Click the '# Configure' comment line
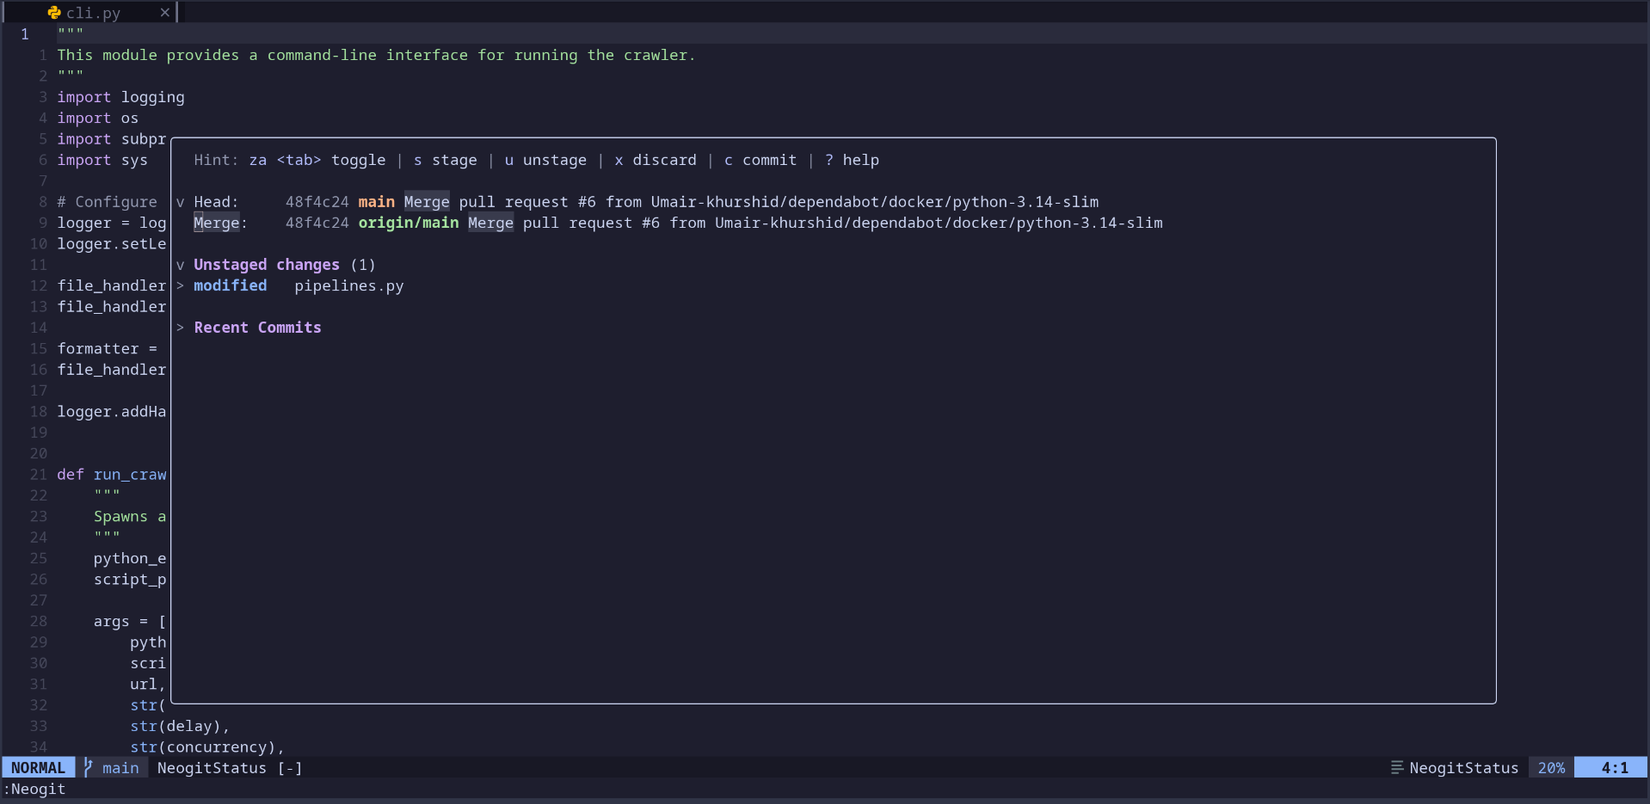This screenshot has width=1650, height=804. point(107,202)
